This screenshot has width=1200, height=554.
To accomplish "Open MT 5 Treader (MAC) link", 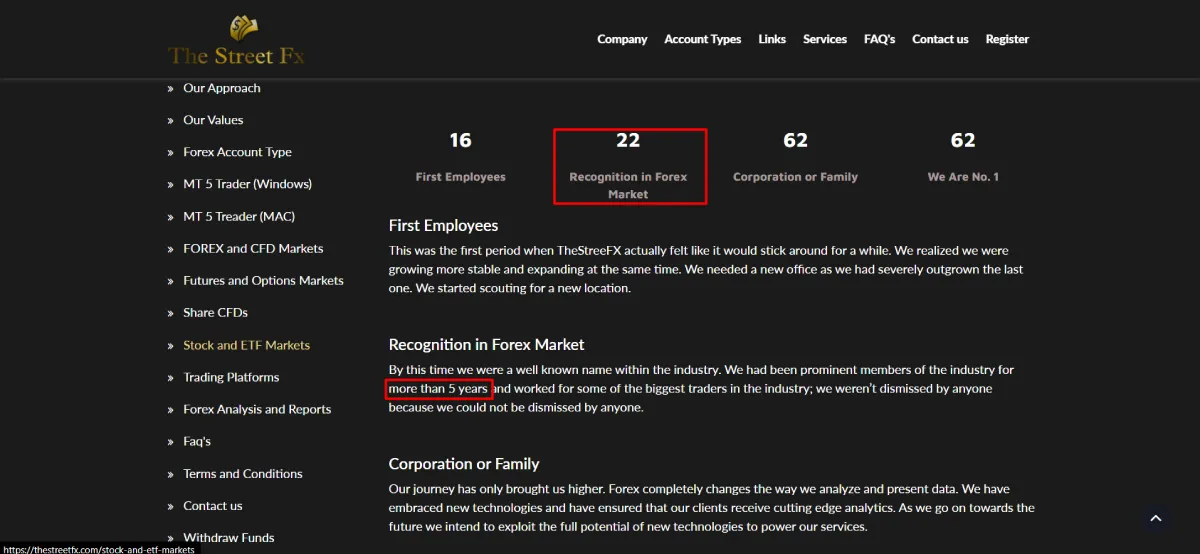I will [239, 216].
